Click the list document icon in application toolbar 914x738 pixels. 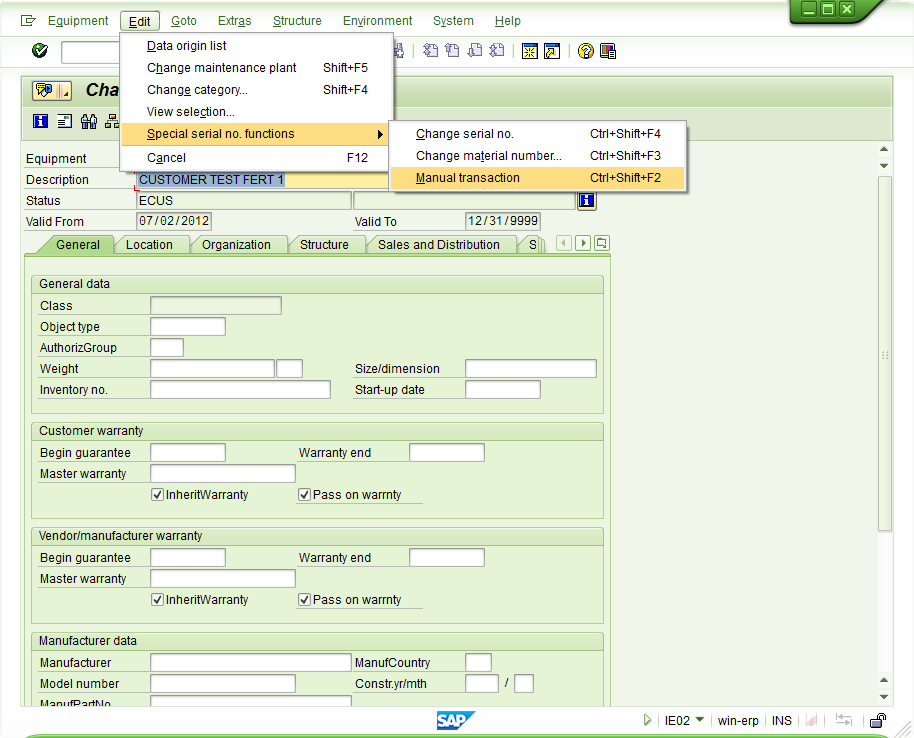(65, 121)
